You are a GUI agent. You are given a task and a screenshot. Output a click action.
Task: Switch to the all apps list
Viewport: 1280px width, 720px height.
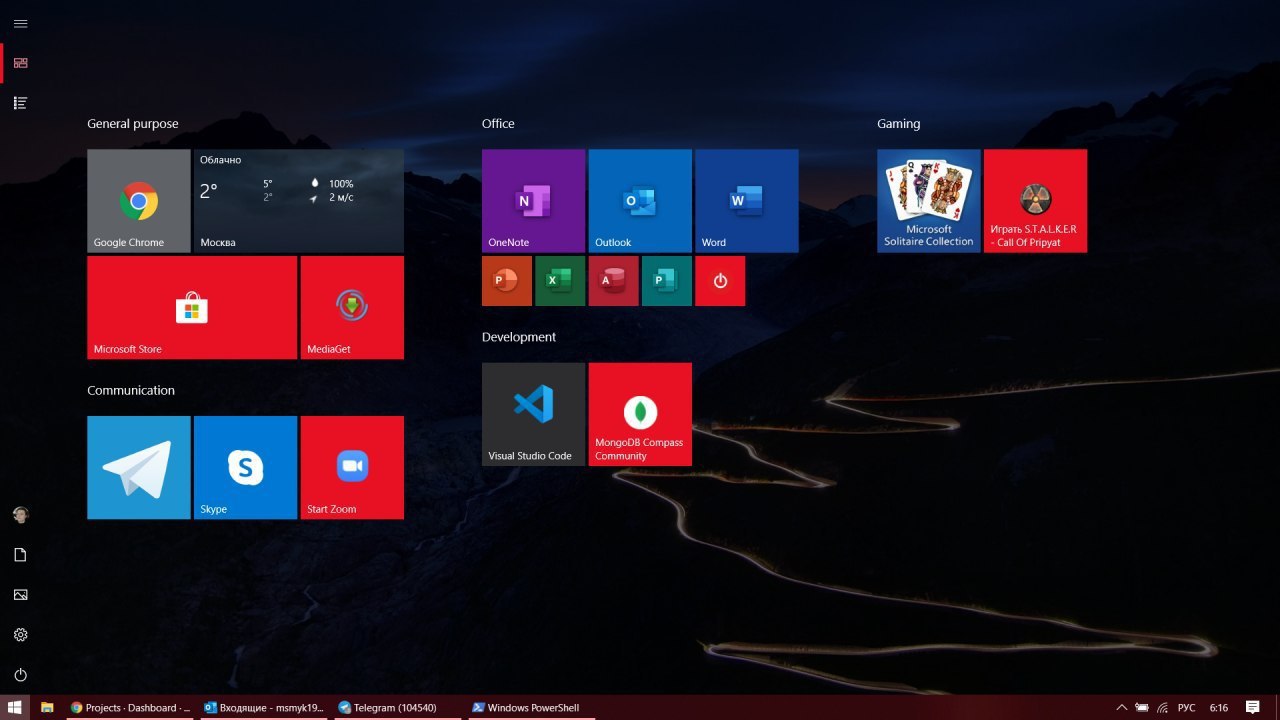tap(20, 103)
